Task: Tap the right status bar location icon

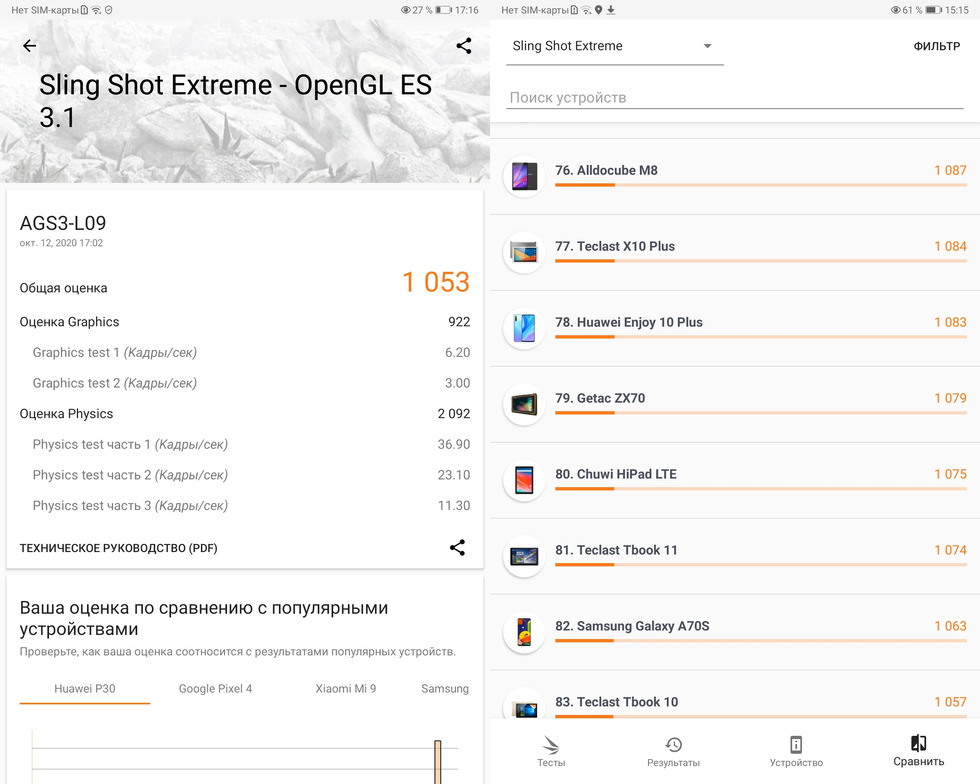Action: (599, 10)
